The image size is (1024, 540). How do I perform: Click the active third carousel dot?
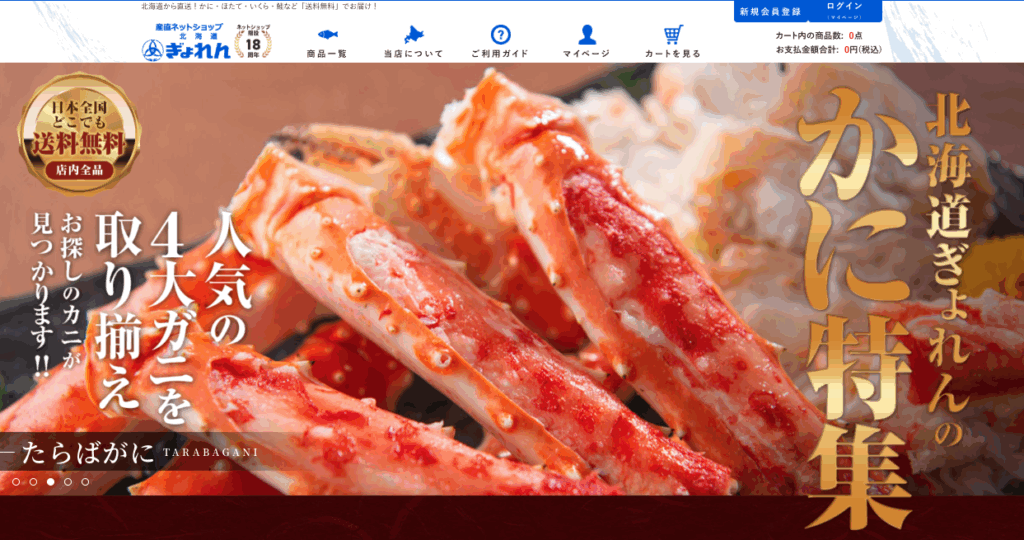tap(50, 482)
